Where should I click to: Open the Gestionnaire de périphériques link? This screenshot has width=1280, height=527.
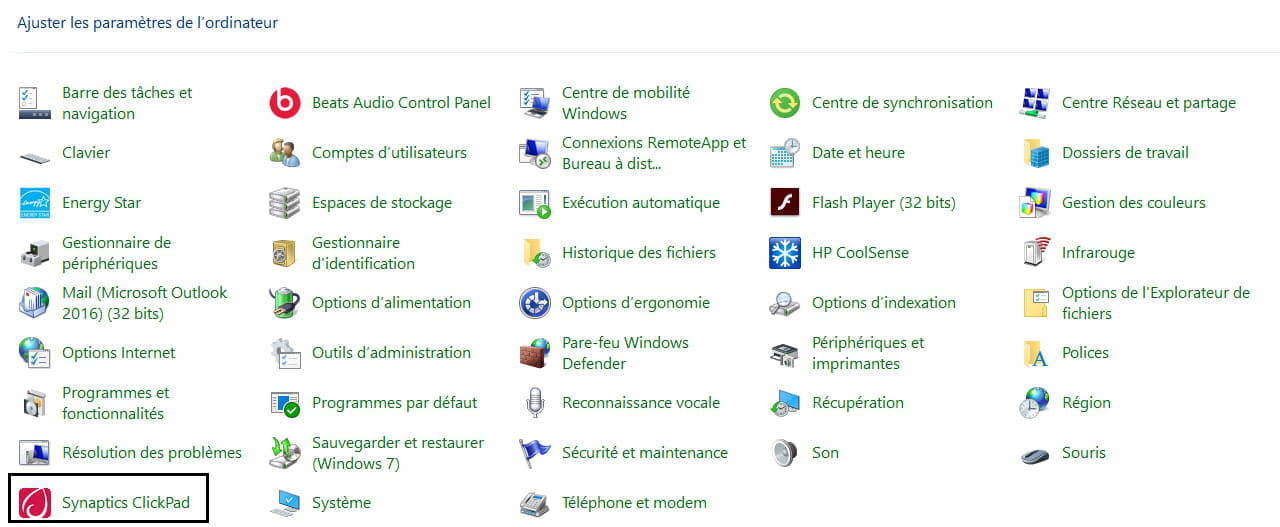(x=116, y=253)
